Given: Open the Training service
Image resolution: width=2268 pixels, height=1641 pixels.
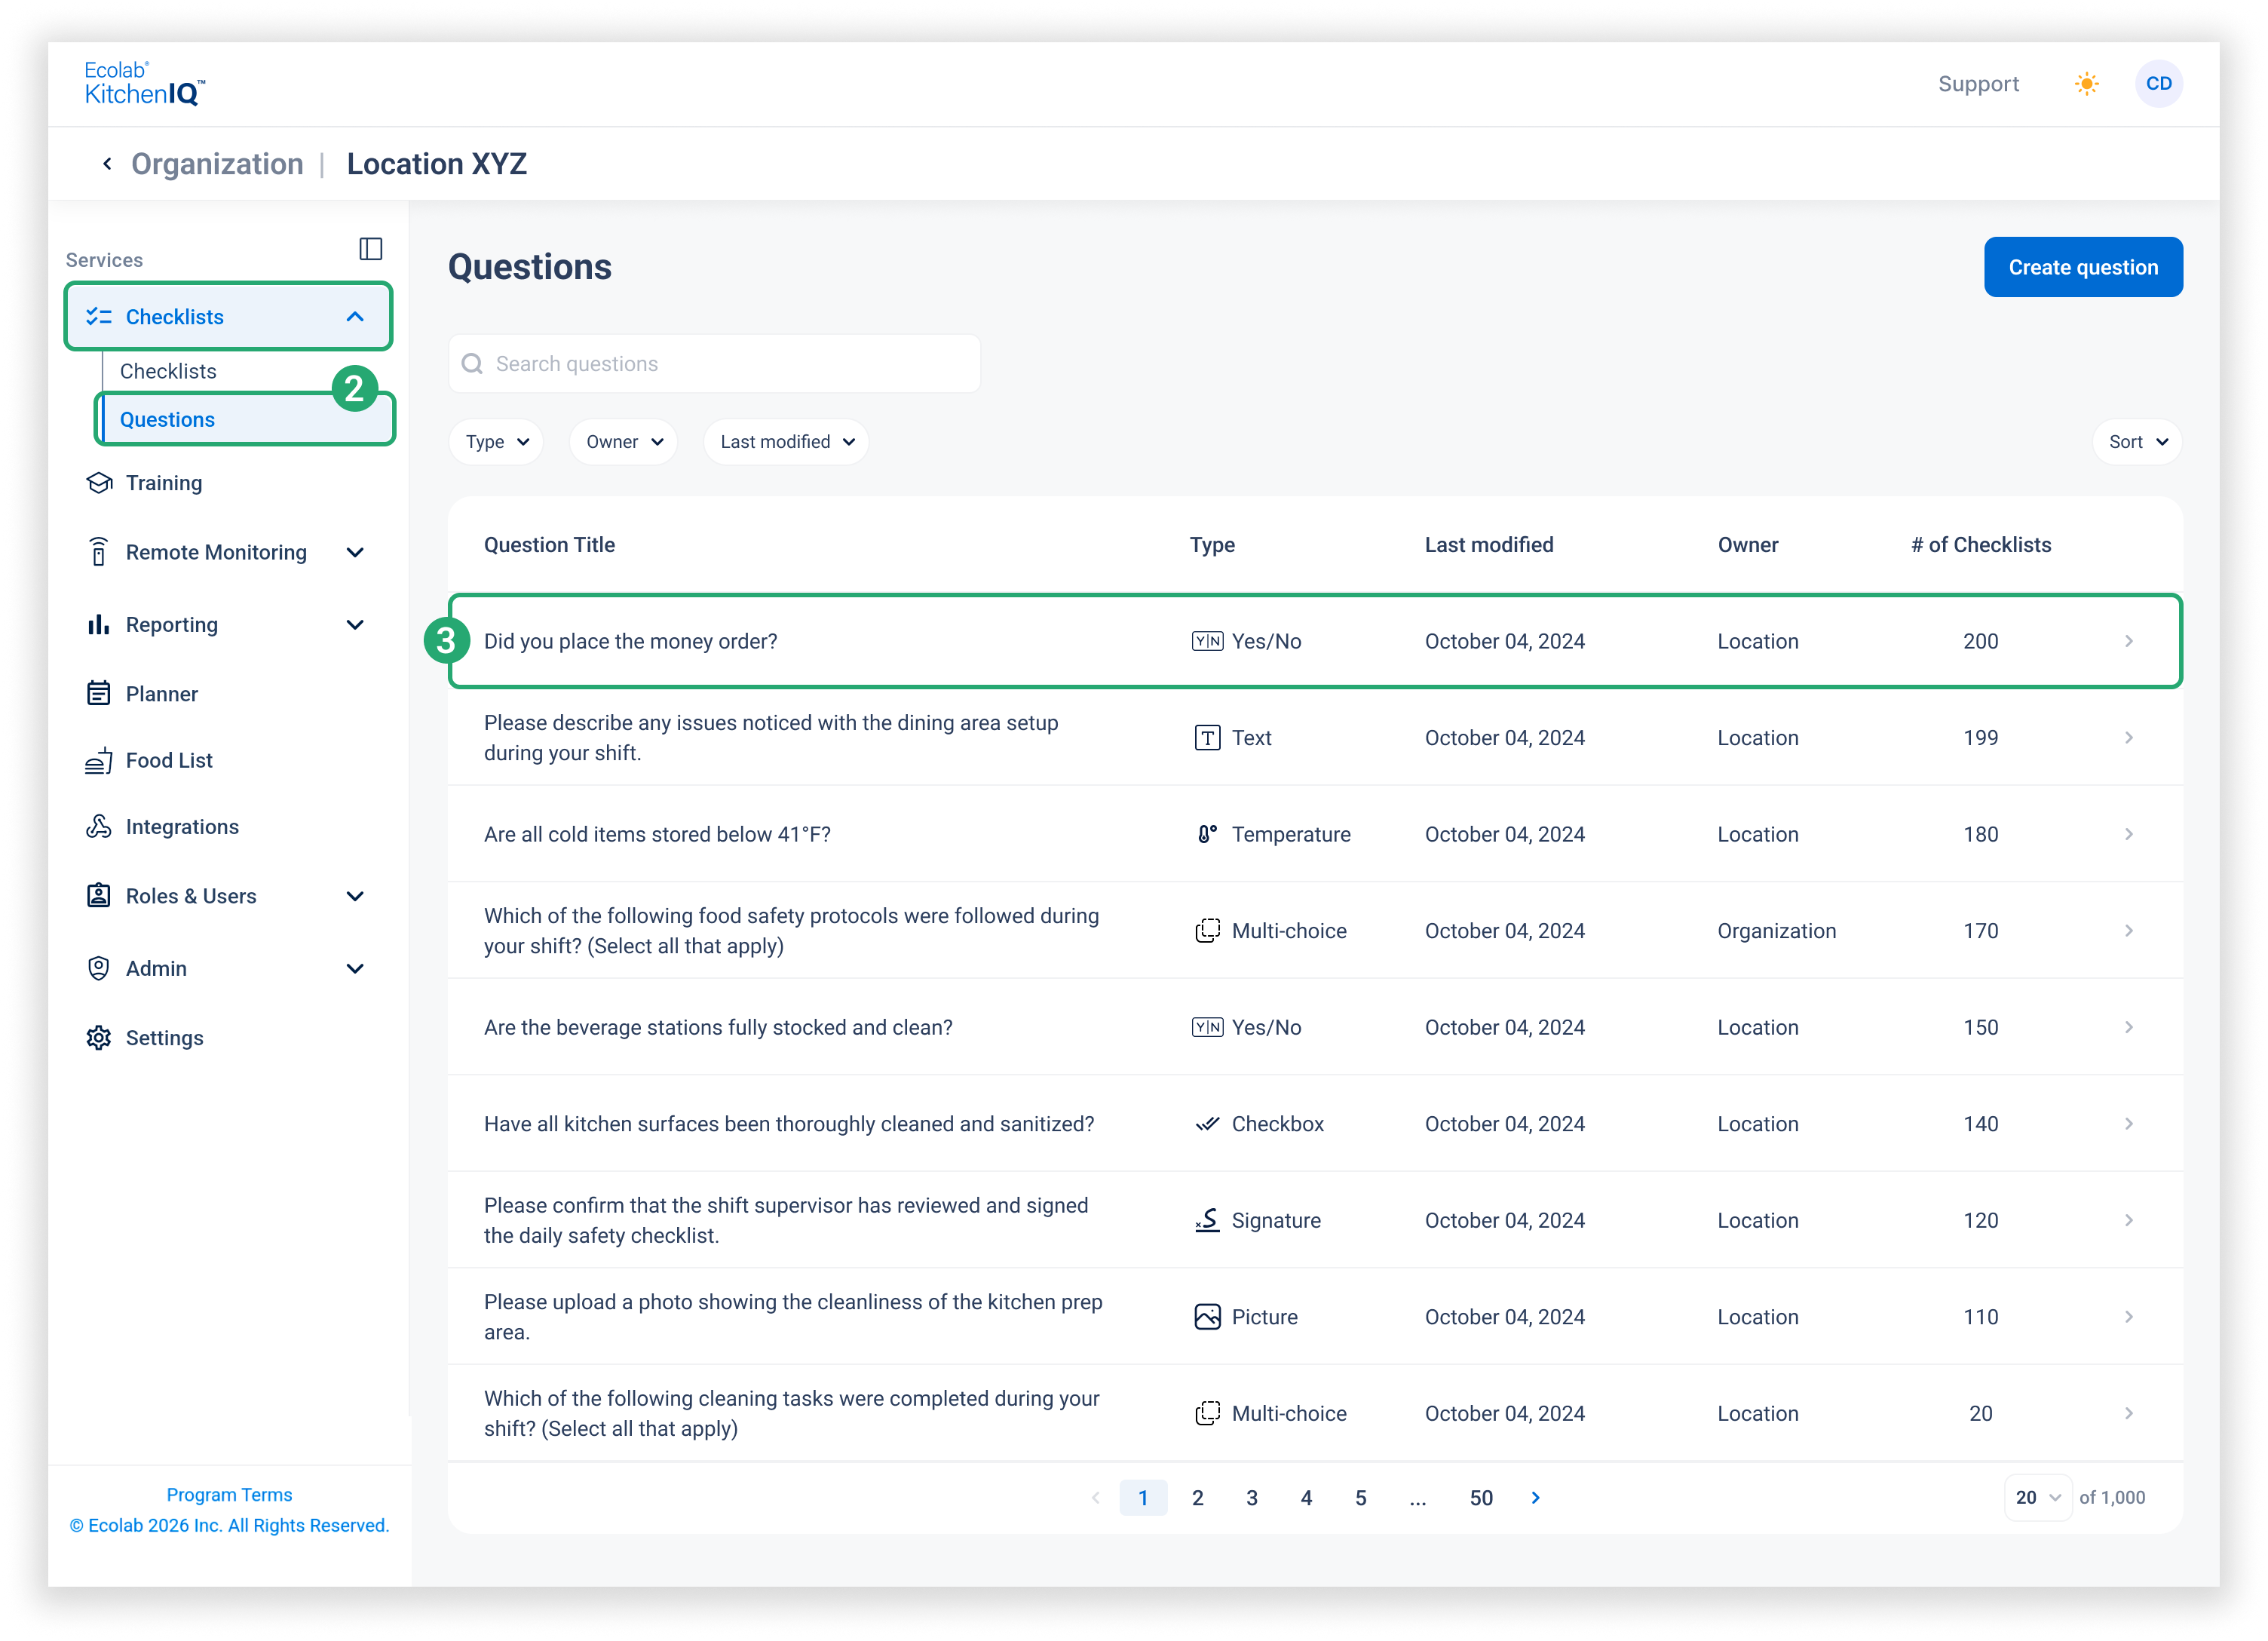Looking at the screenshot, I should 164,483.
